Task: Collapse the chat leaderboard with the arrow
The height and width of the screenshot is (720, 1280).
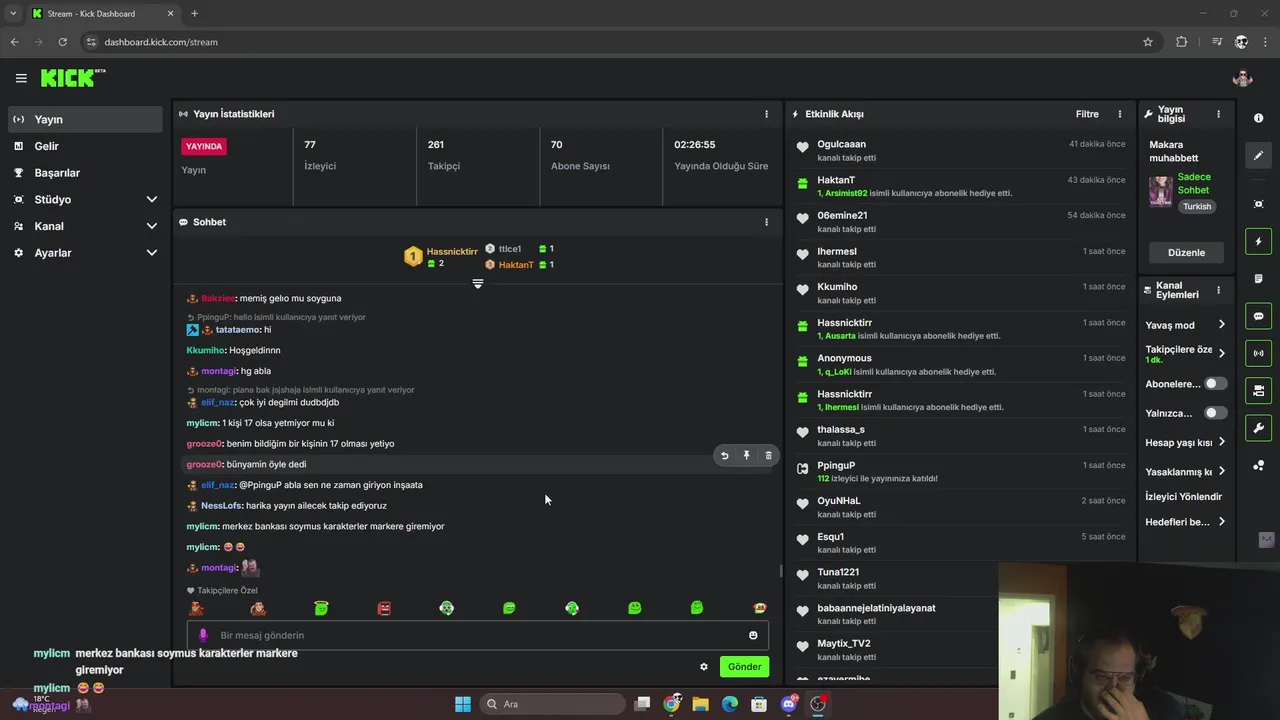Action: [x=478, y=284]
